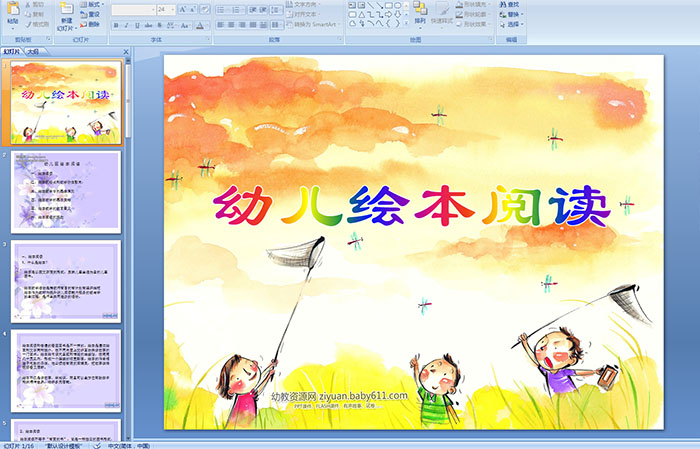Choose the right block arrow shape
The image size is (700, 449).
(388, 14)
